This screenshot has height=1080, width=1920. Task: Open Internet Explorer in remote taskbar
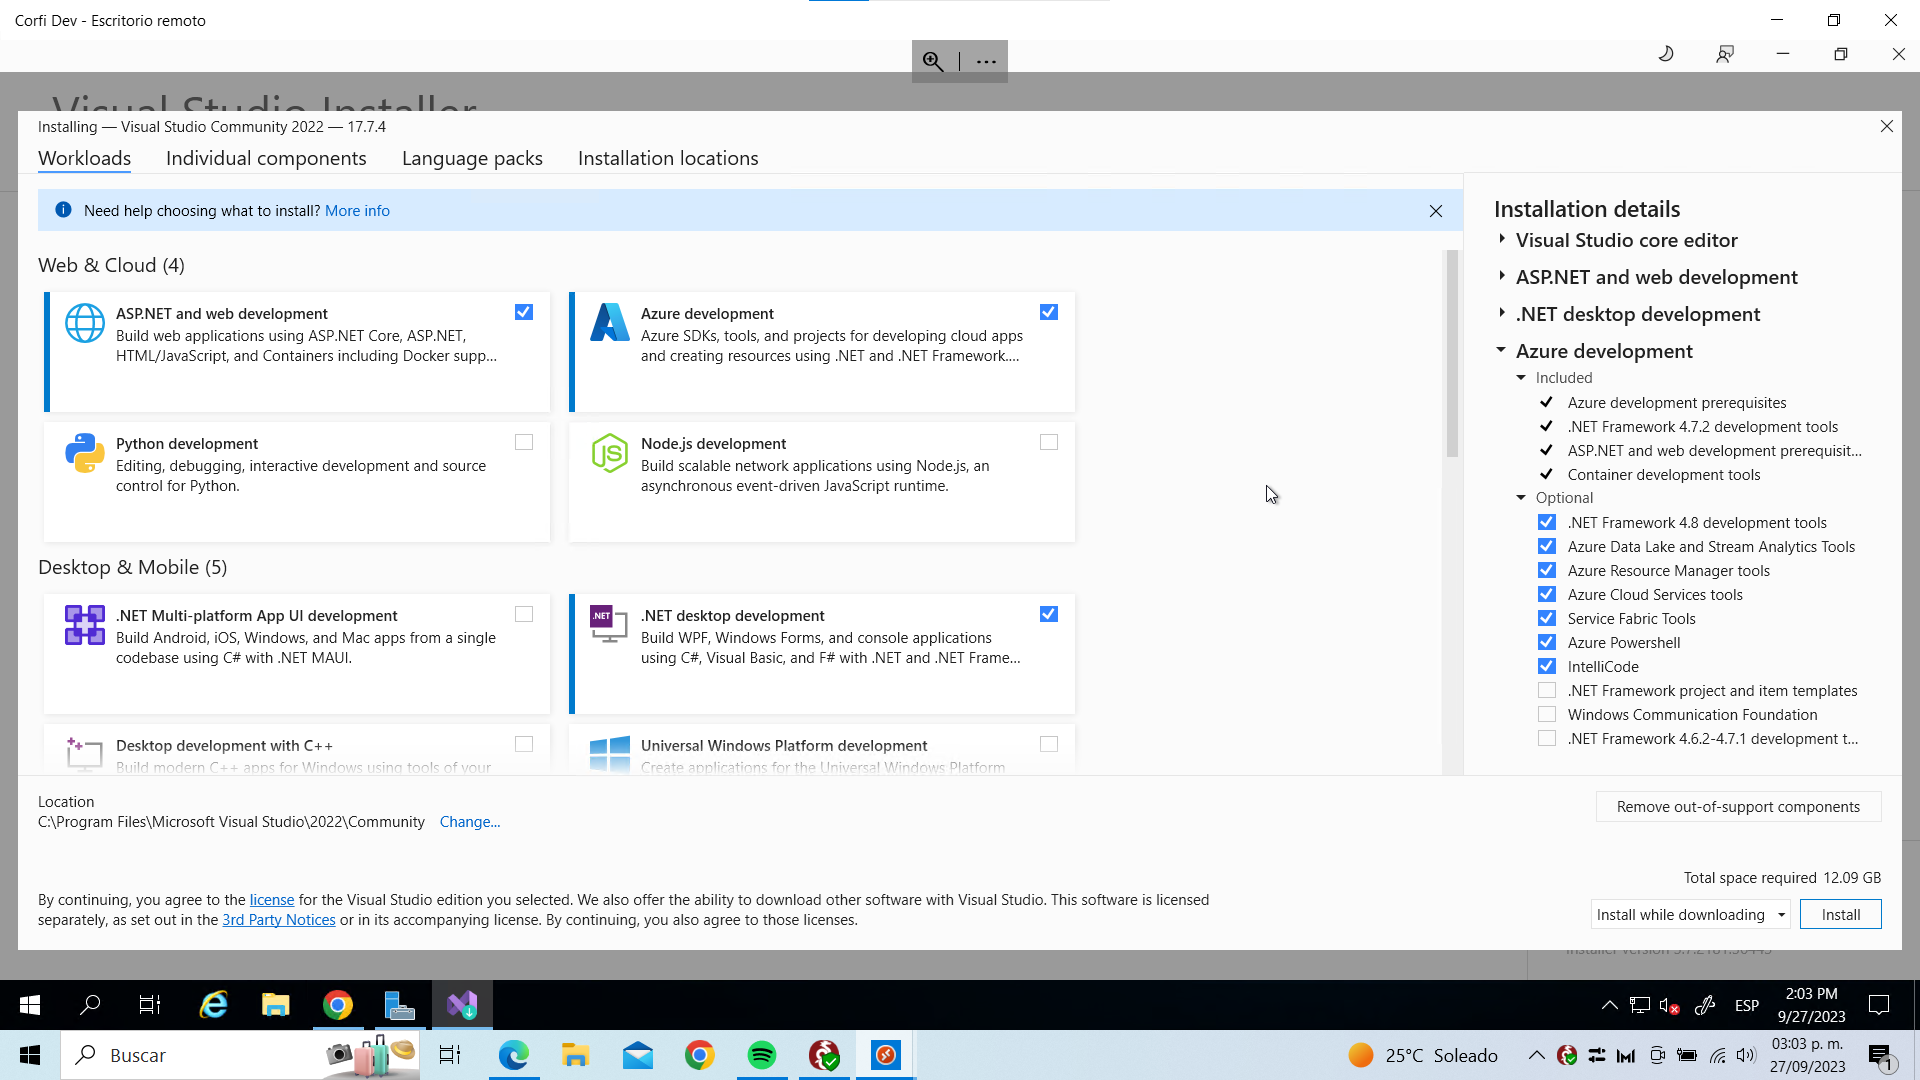[214, 1005]
